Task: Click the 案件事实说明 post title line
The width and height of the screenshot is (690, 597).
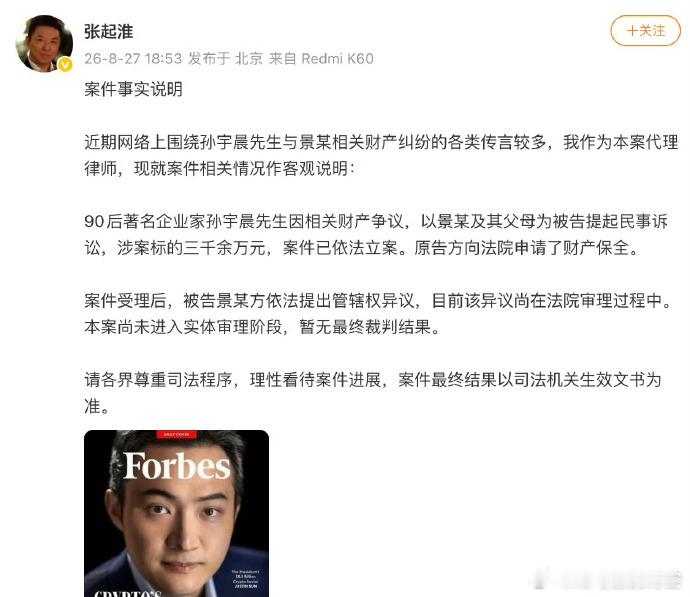Action: click(x=133, y=89)
